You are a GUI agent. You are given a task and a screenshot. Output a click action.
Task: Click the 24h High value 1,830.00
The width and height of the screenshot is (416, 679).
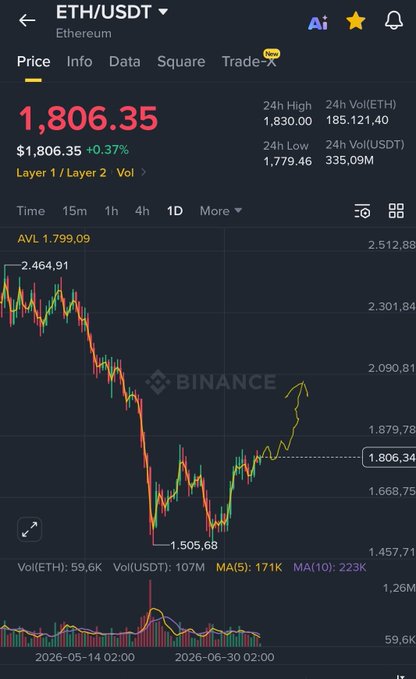[x=288, y=121]
